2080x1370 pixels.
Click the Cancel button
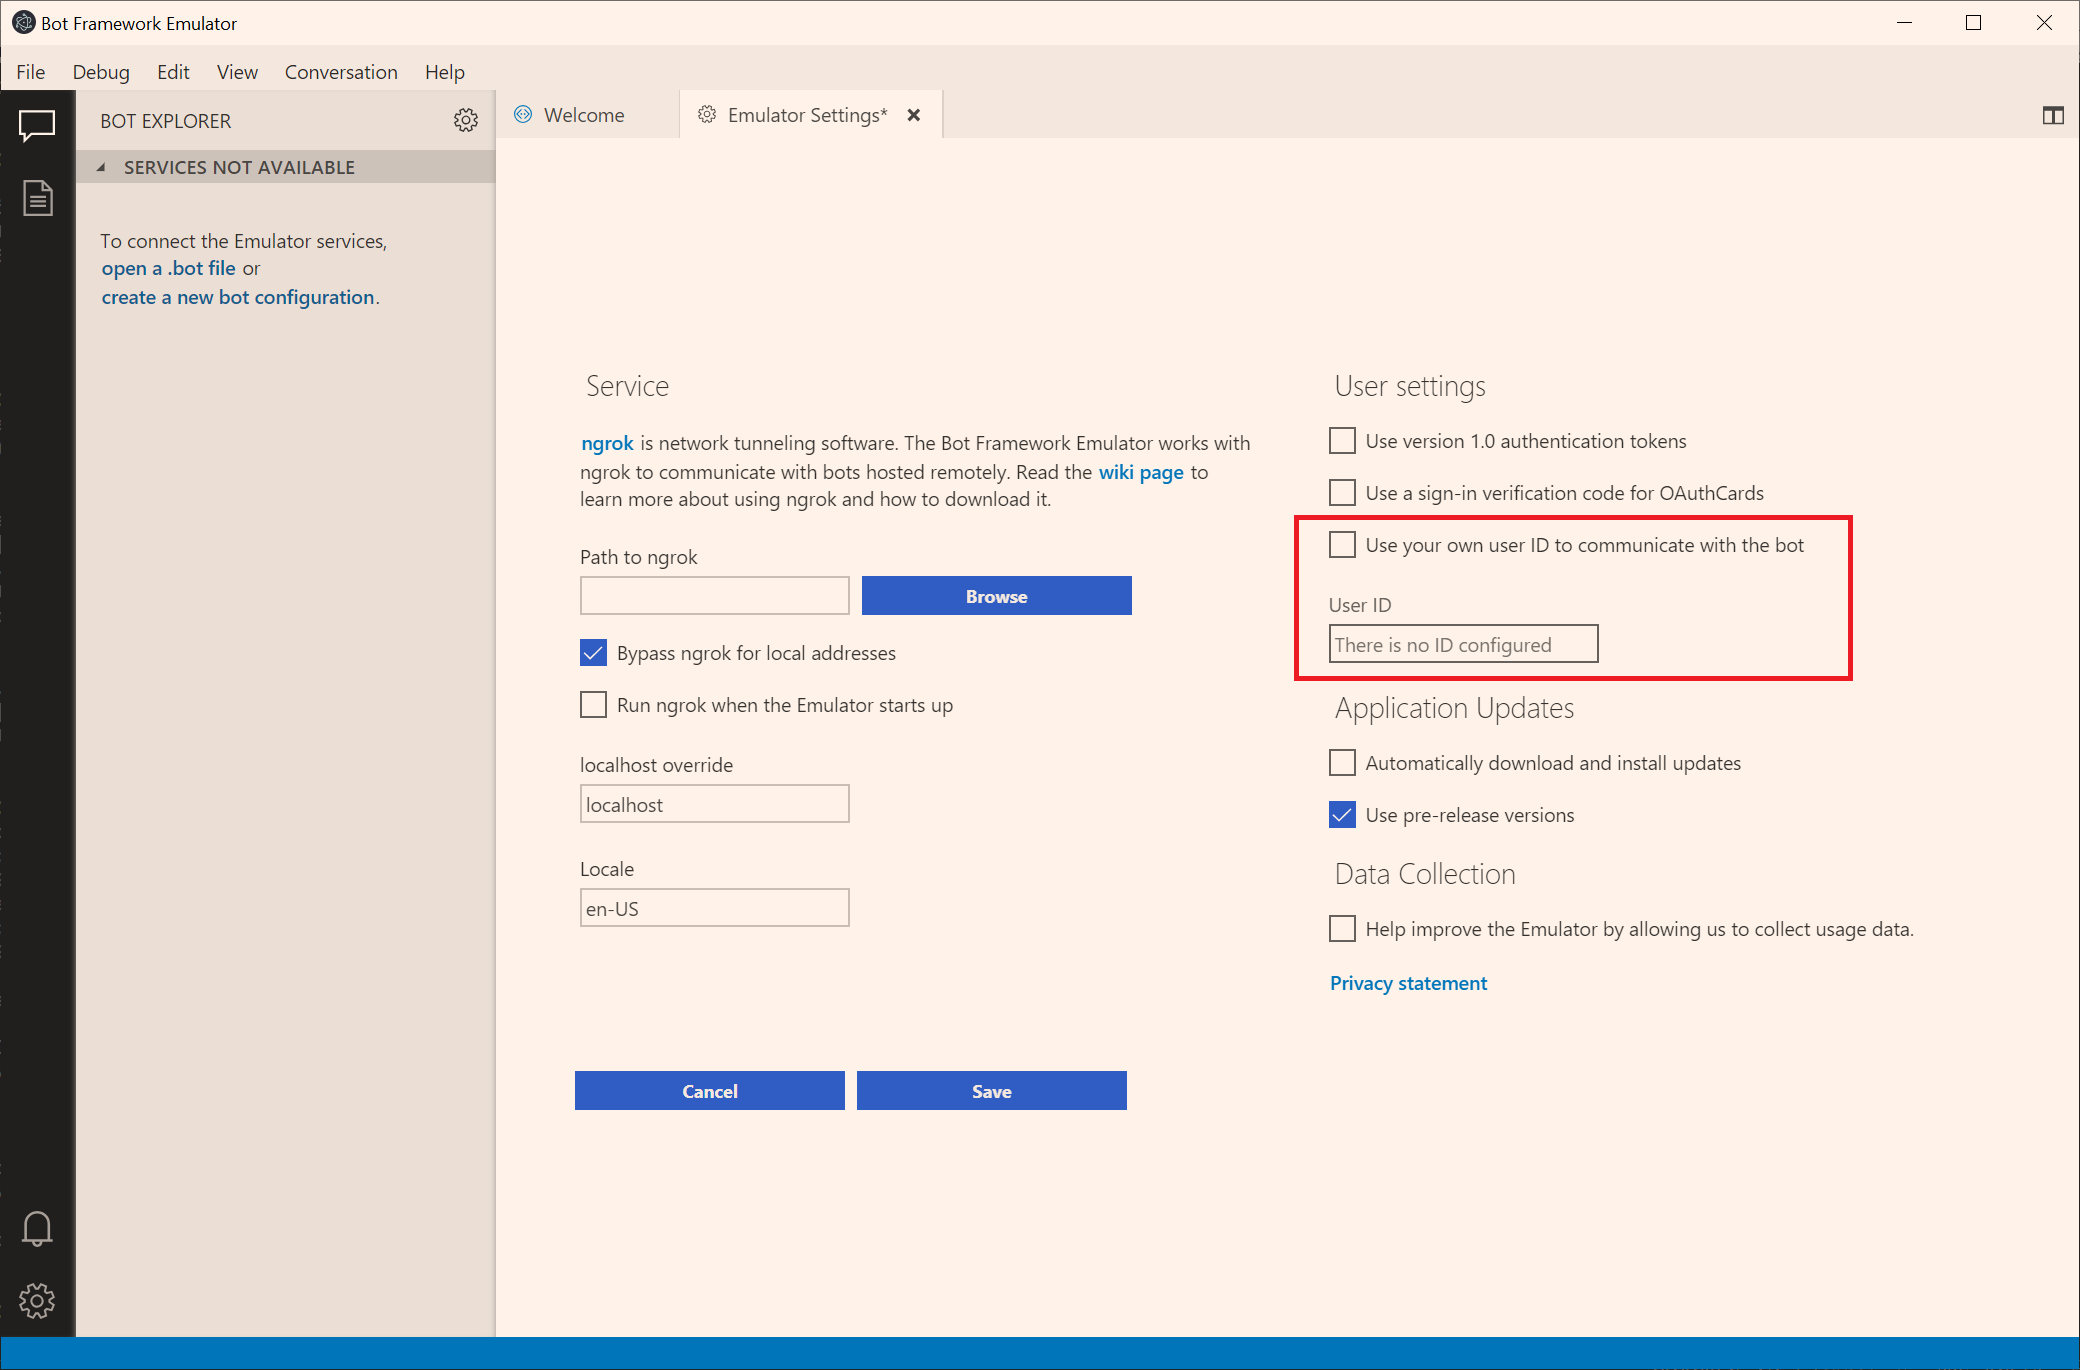pyautogui.click(x=710, y=1091)
